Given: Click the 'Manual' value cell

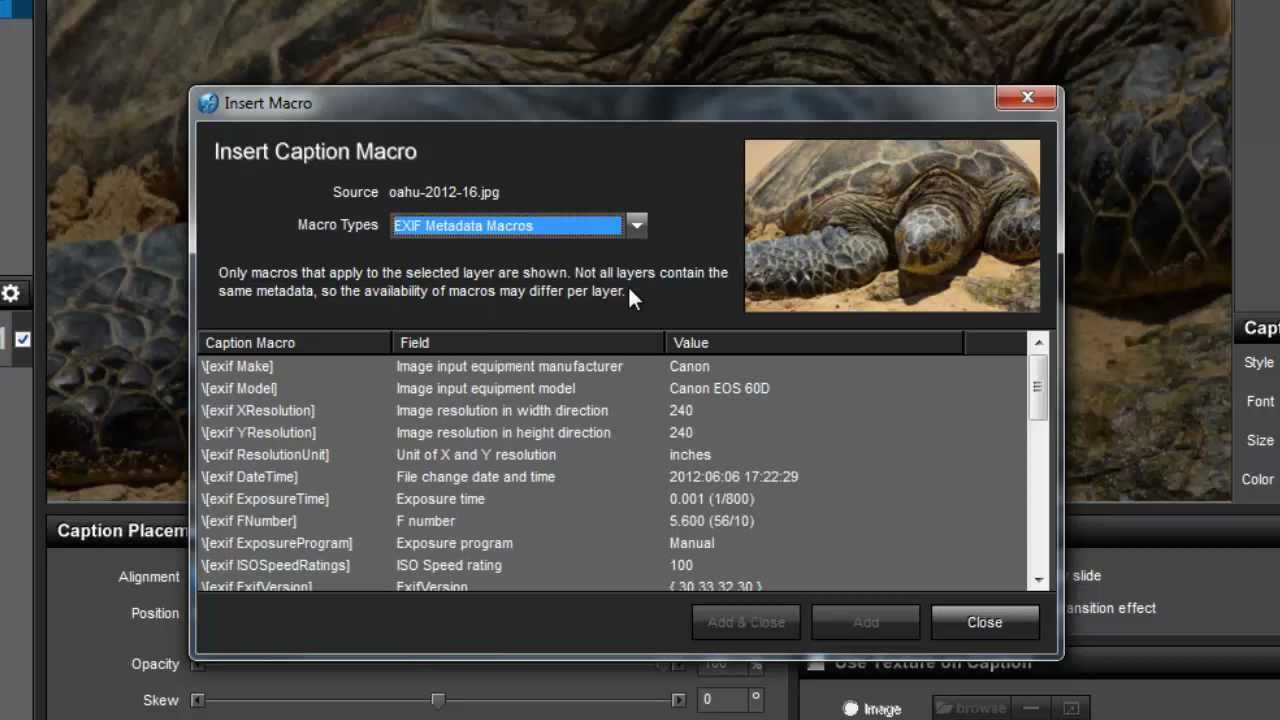Looking at the screenshot, I should pos(692,543).
